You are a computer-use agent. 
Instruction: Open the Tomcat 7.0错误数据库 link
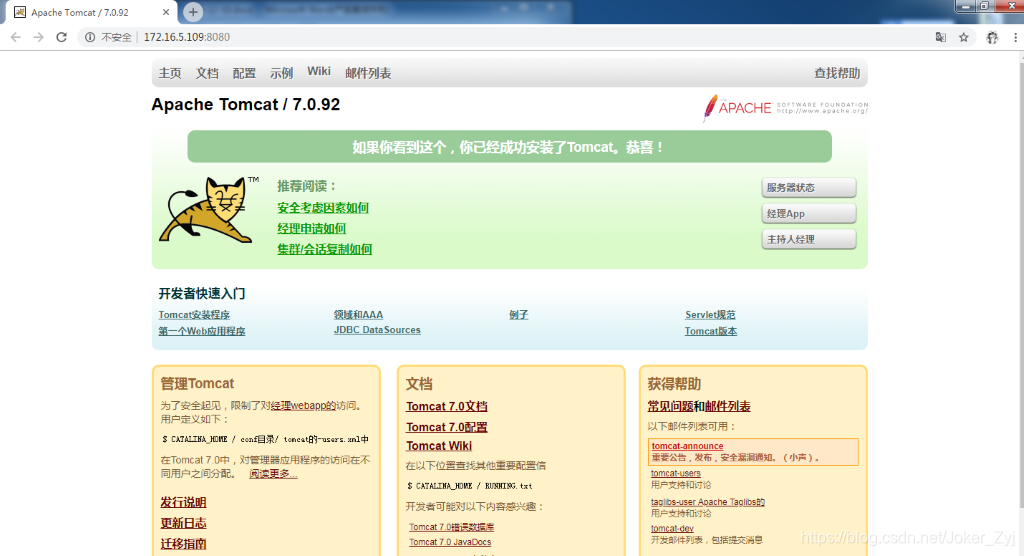pyautogui.click(x=451, y=527)
